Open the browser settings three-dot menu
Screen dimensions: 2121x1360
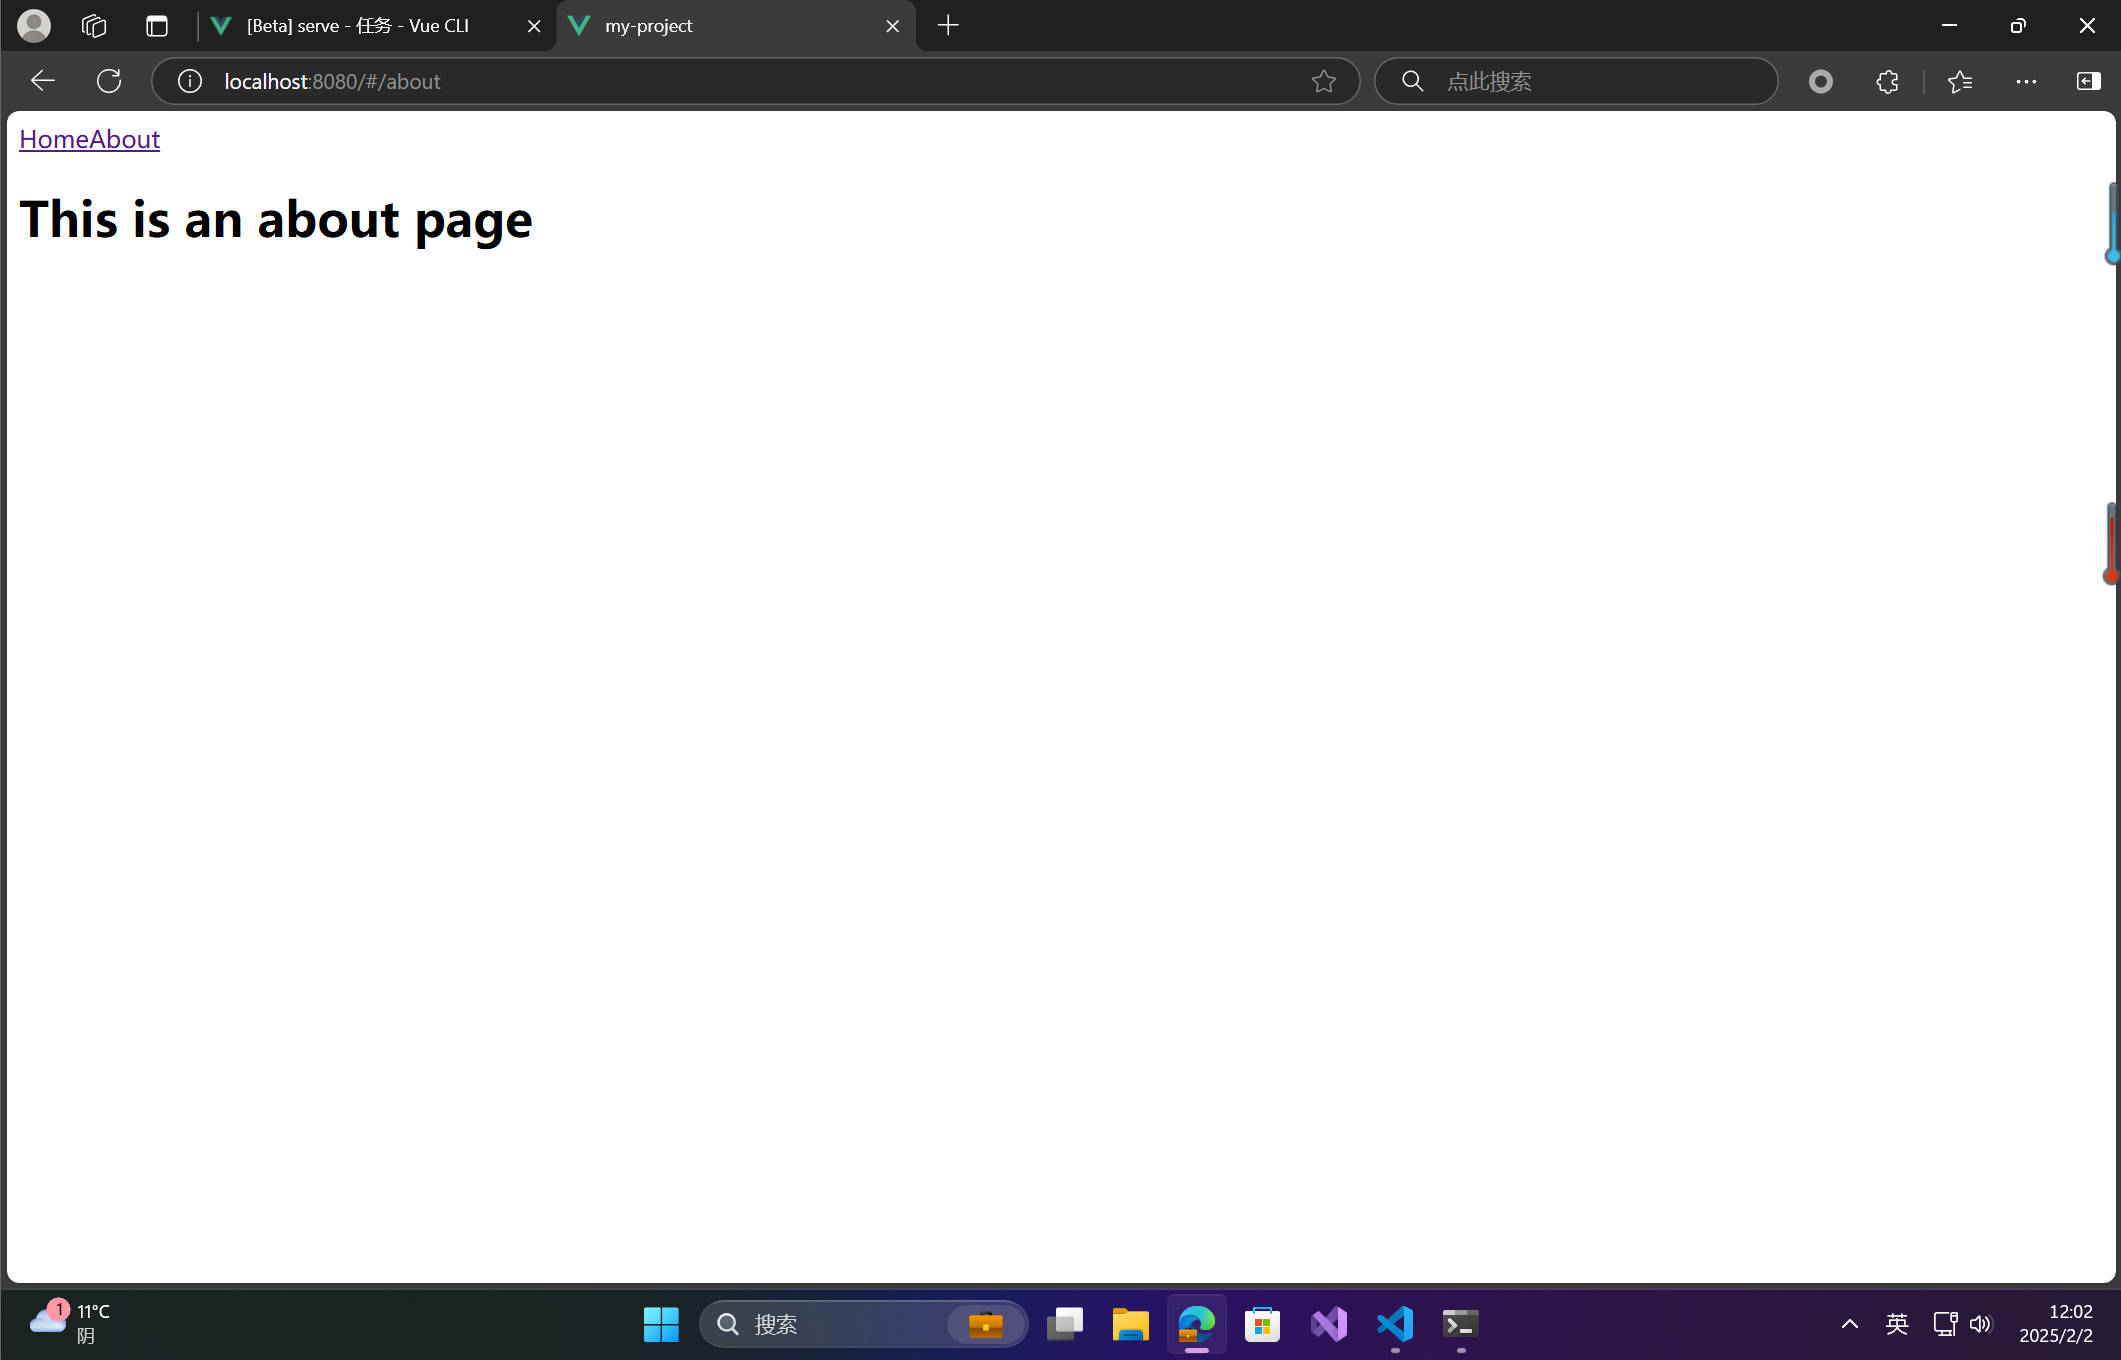click(x=2026, y=81)
